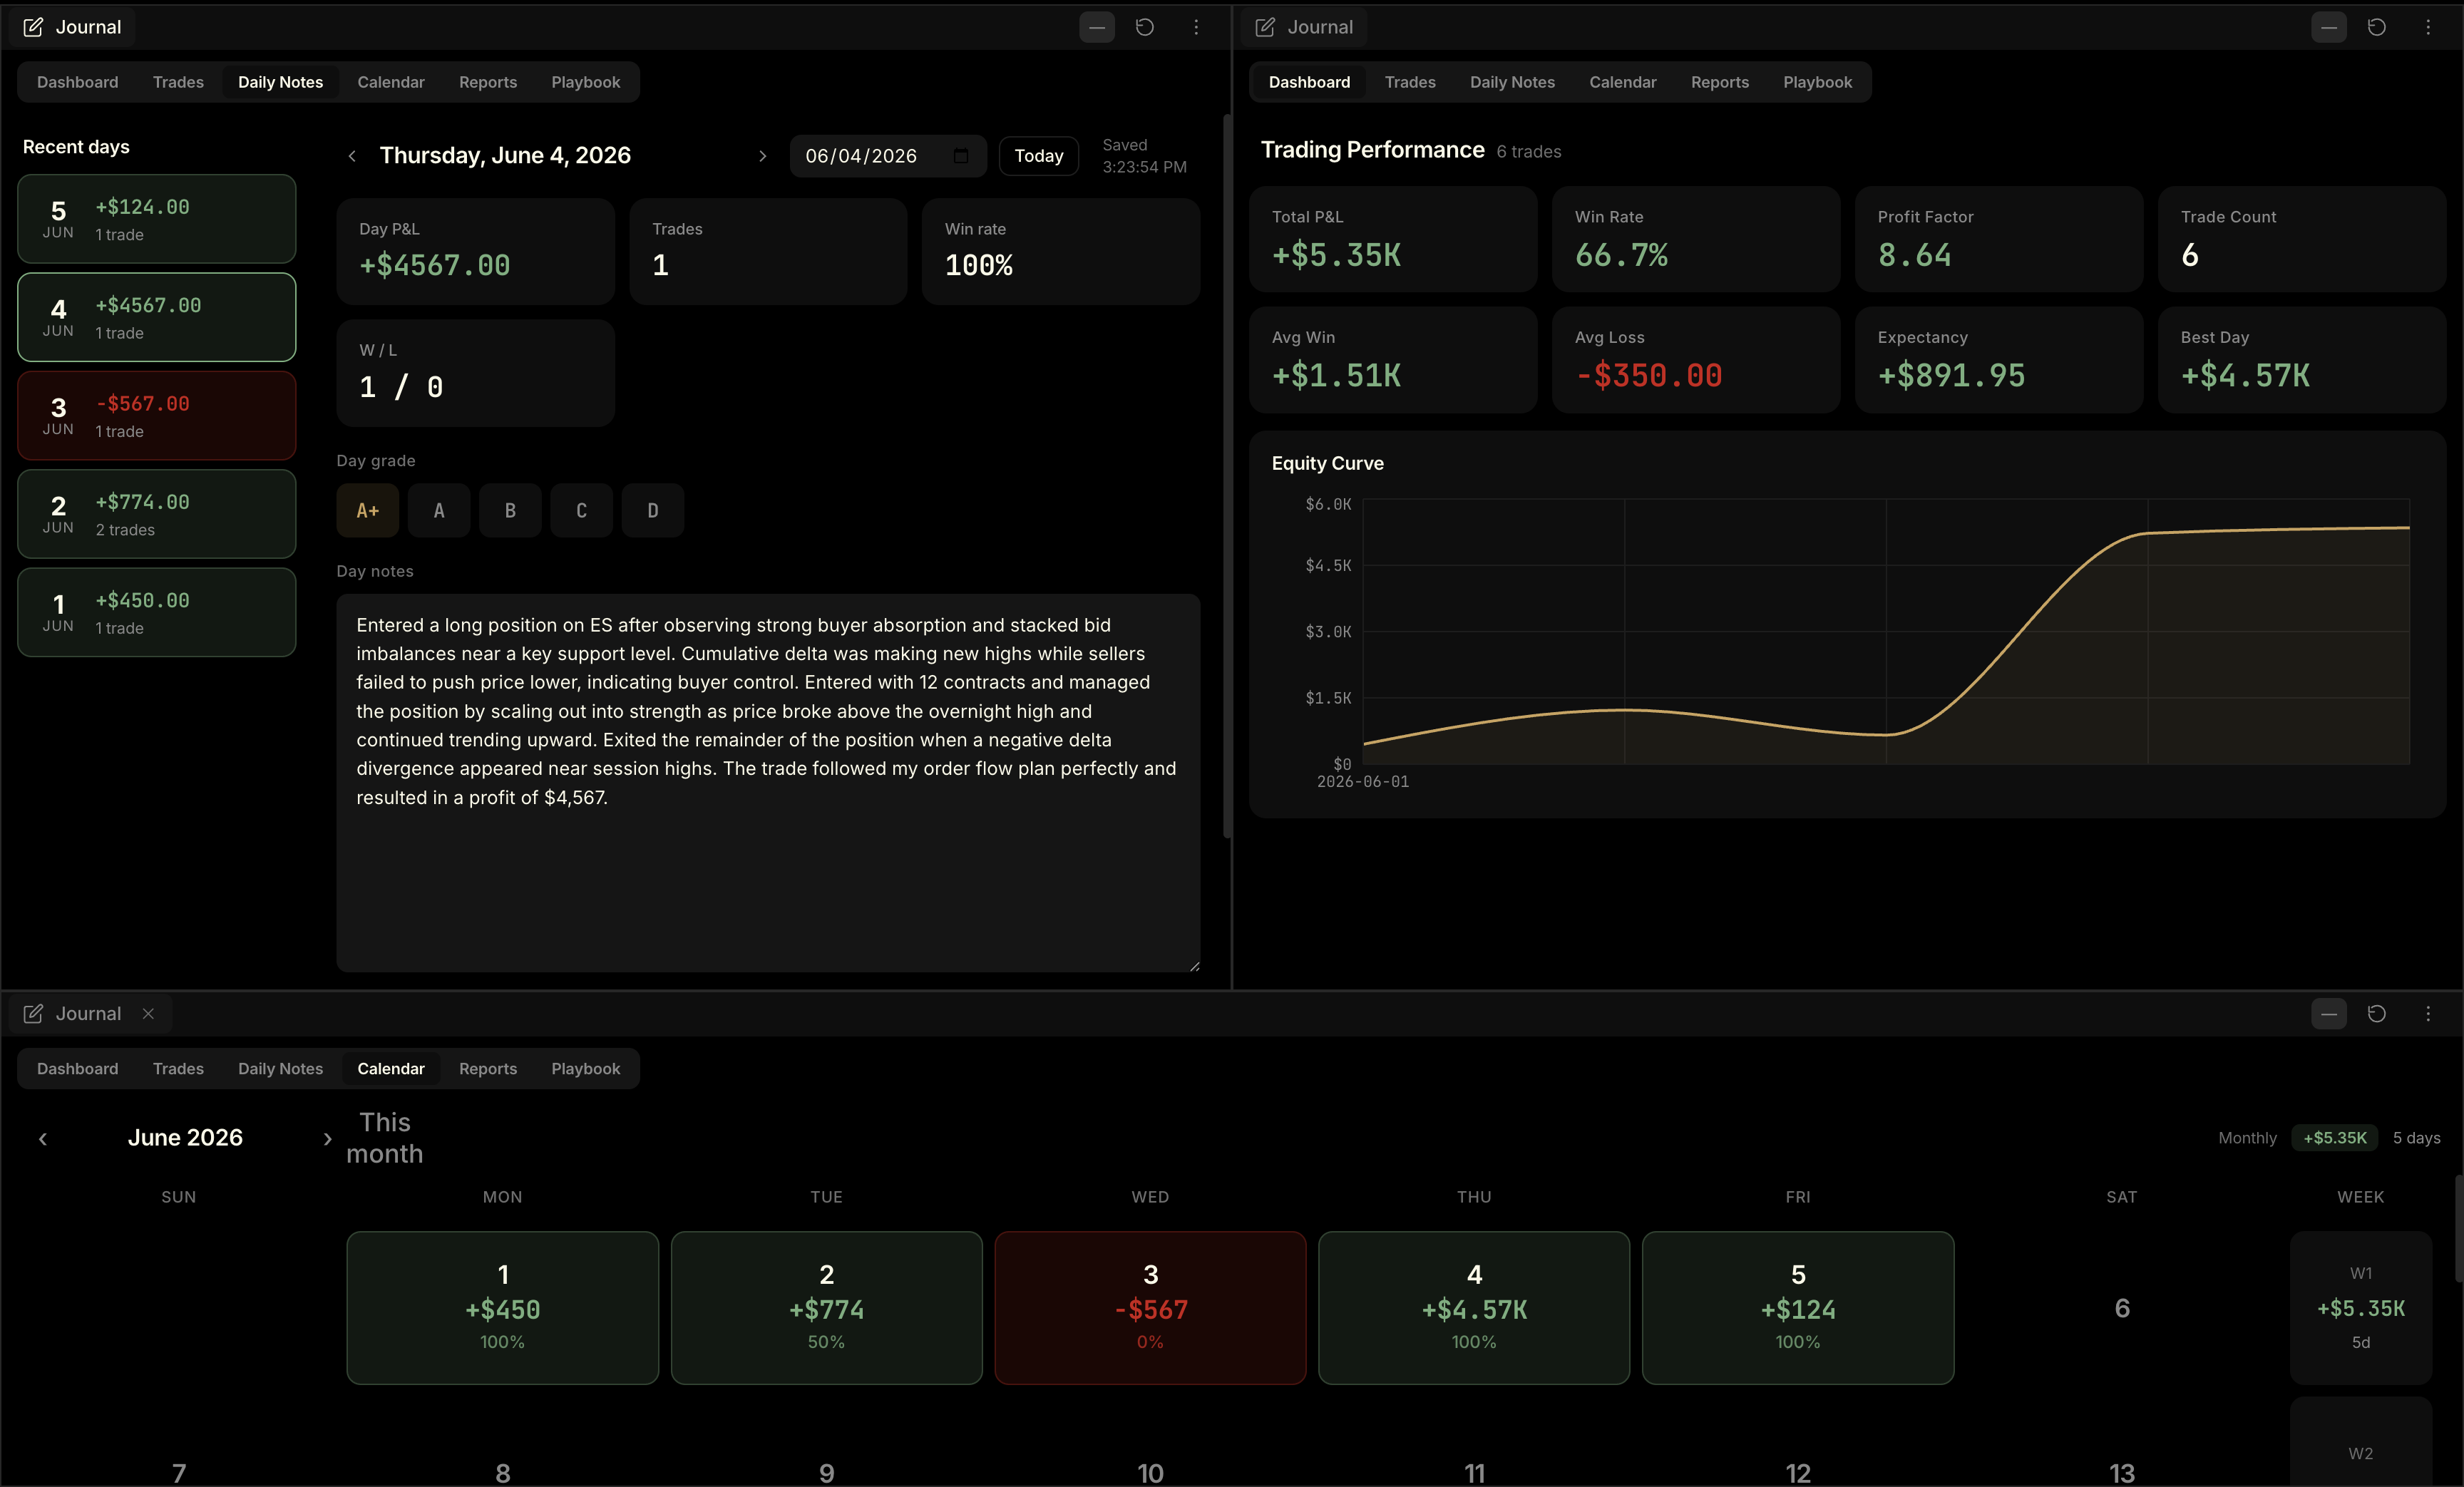Open June 1 +$450 calendar cell
The image size is (2464, 1487).
tap(503, 1308)
